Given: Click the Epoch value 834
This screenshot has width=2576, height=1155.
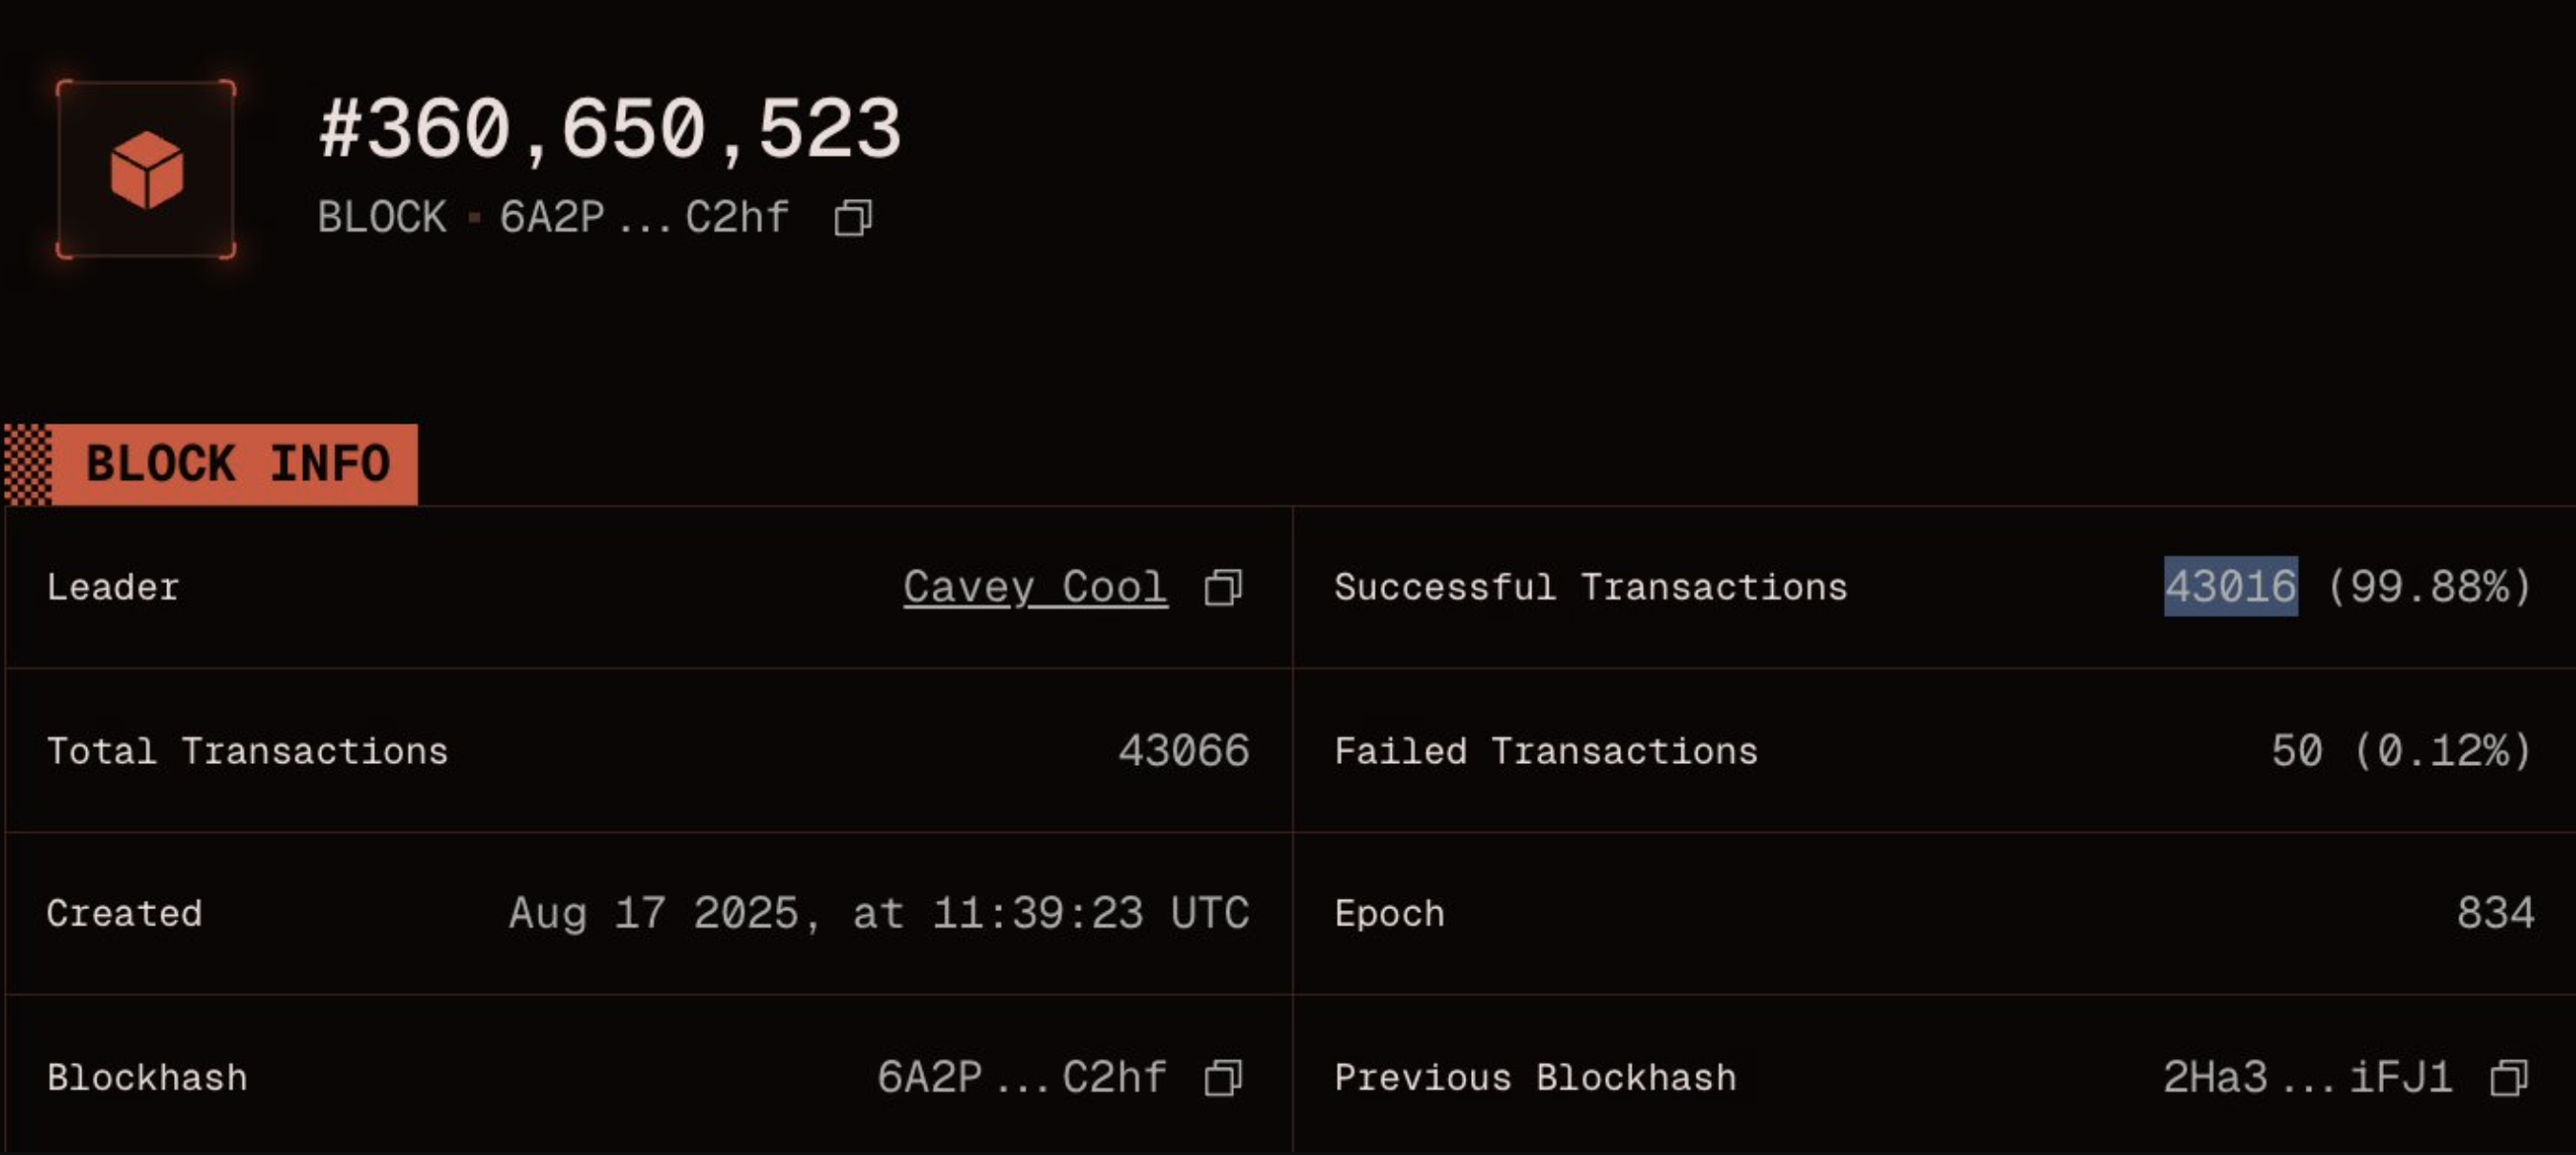Looking at the screenshot, I should 2495,913.
